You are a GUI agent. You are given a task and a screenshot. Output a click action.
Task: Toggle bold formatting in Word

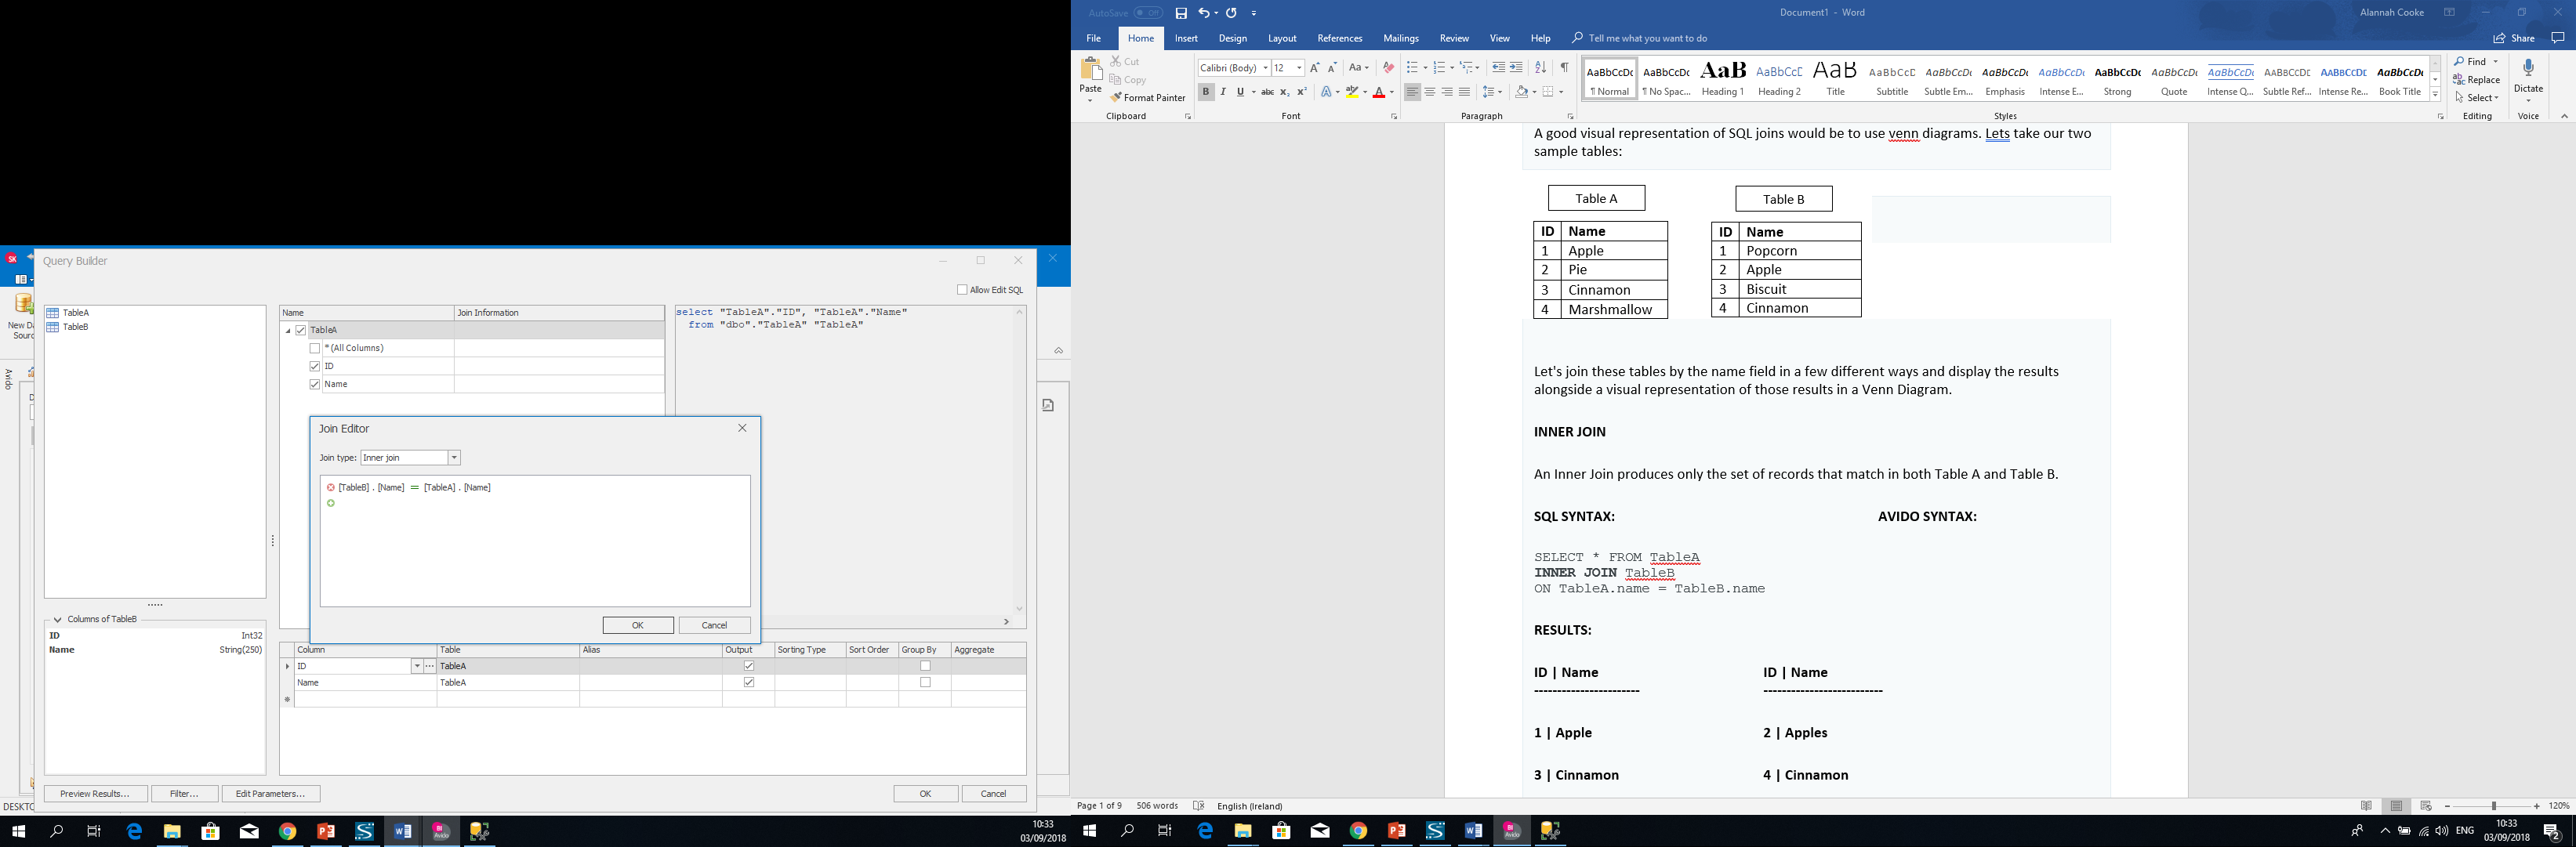pyautogui.click(x=1205, y=92)
